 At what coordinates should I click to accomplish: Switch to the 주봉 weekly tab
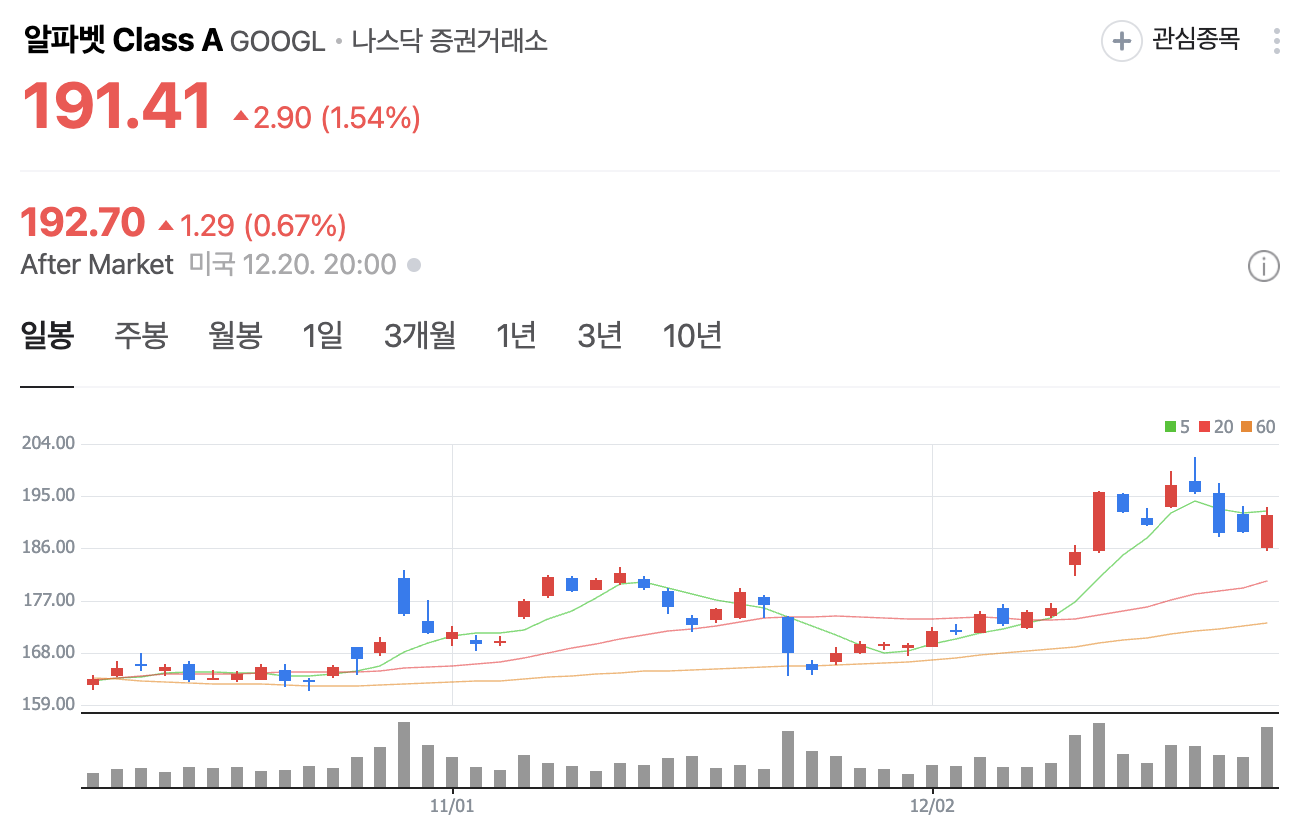tap(141, 335)
